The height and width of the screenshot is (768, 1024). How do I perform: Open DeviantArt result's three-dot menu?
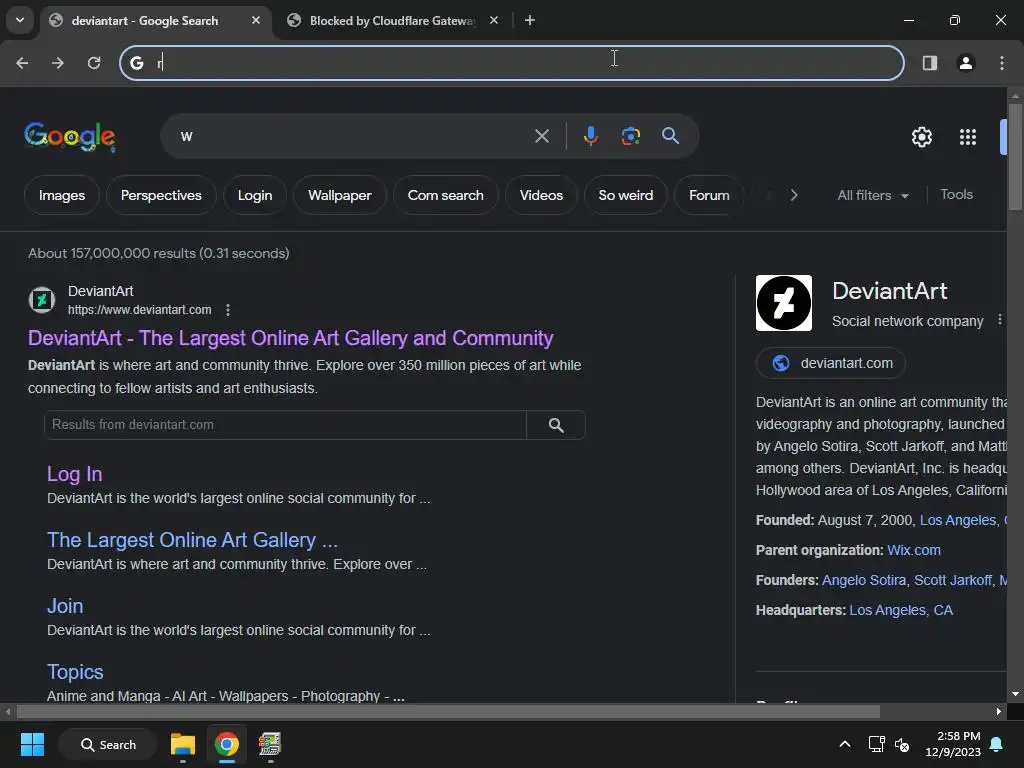click(228, 310)
